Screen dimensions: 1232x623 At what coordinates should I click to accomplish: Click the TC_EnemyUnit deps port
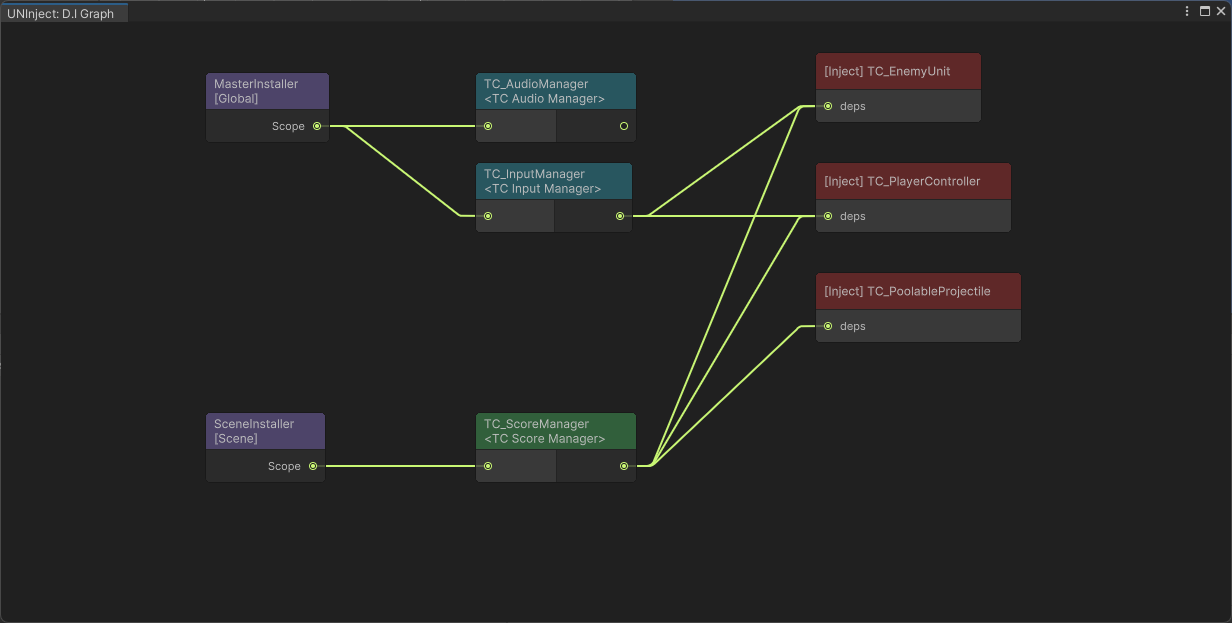coord(828,106)
